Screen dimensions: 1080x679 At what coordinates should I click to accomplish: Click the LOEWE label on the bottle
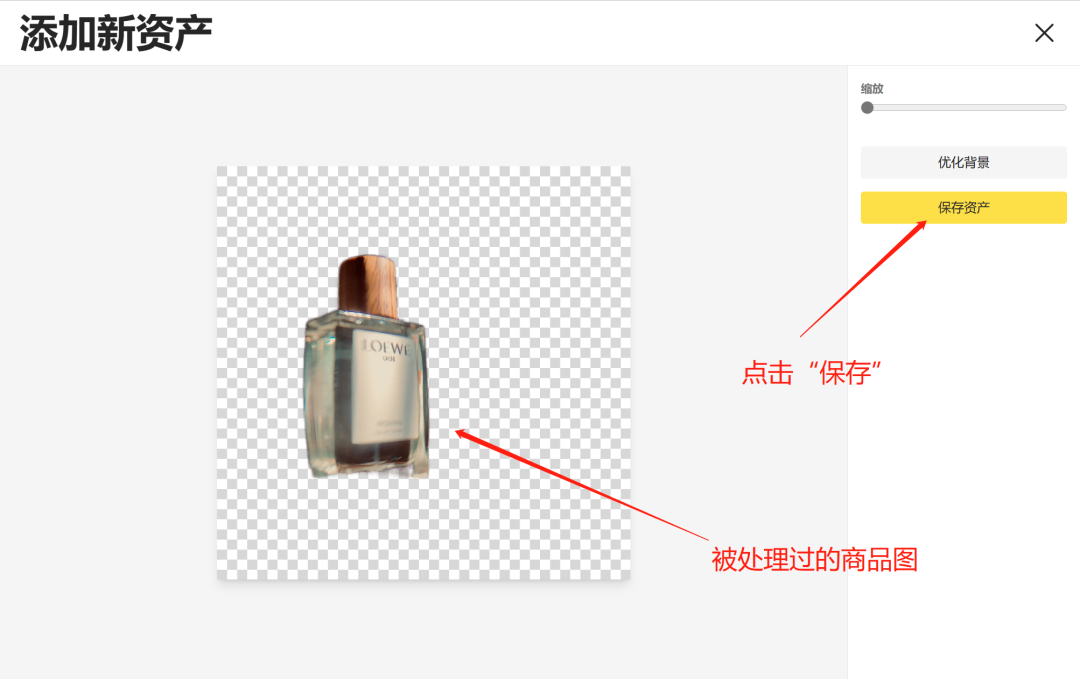click(386, 347)
